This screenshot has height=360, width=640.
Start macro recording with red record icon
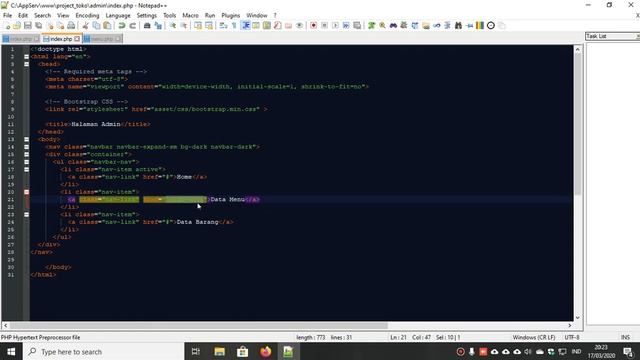pyautogui.click(x=313, y=26)
